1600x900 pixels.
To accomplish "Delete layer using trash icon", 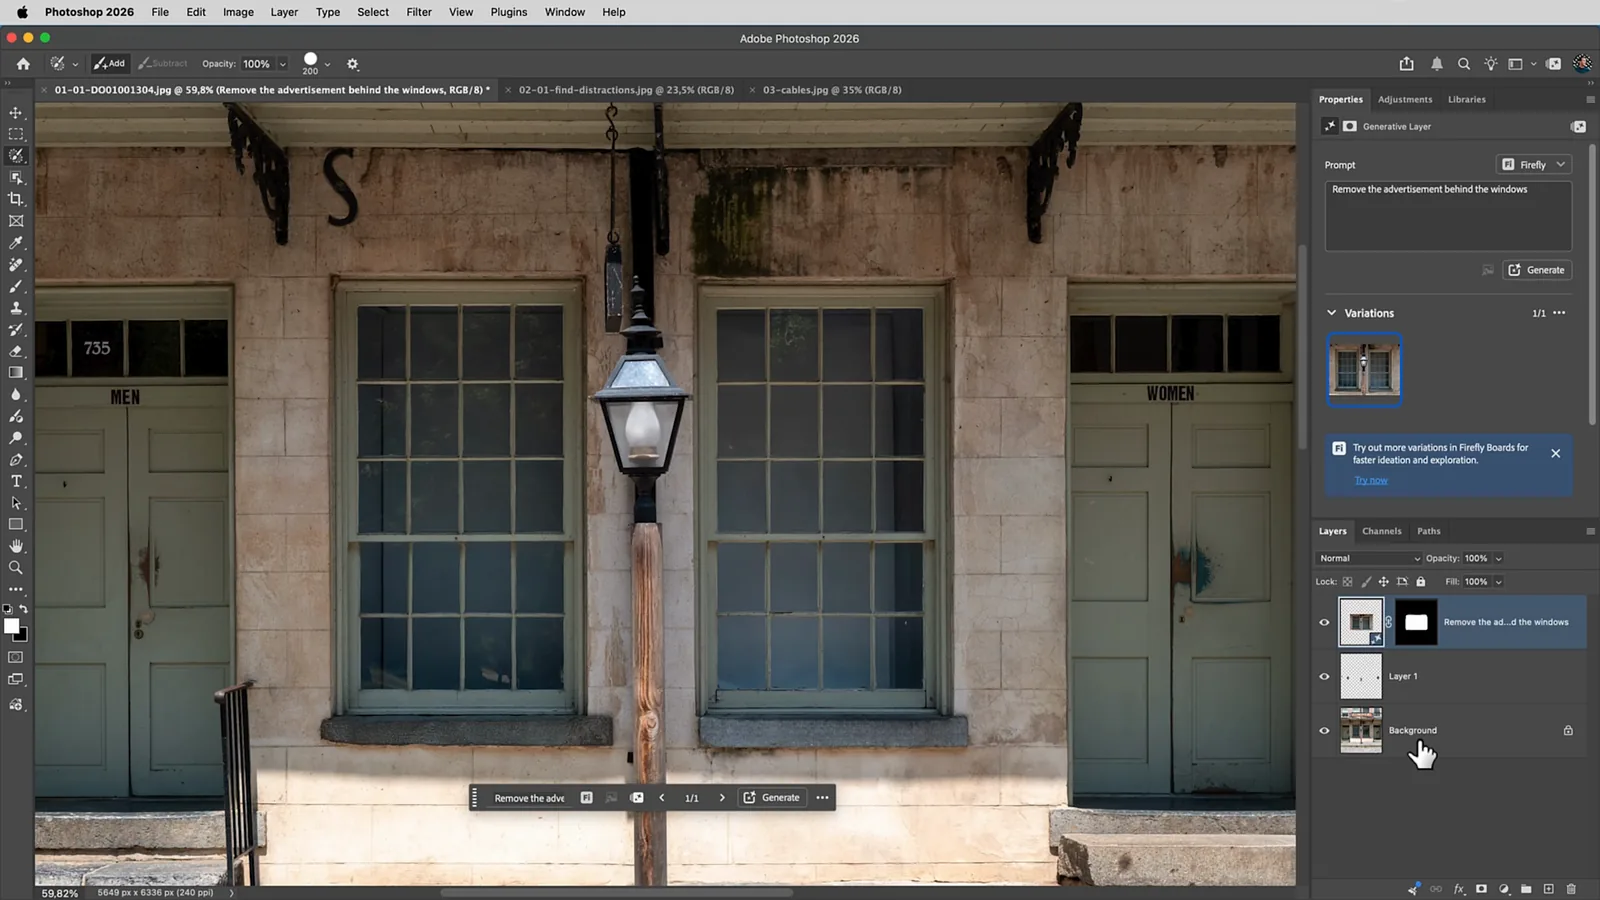I will (x=1571, y=888).
